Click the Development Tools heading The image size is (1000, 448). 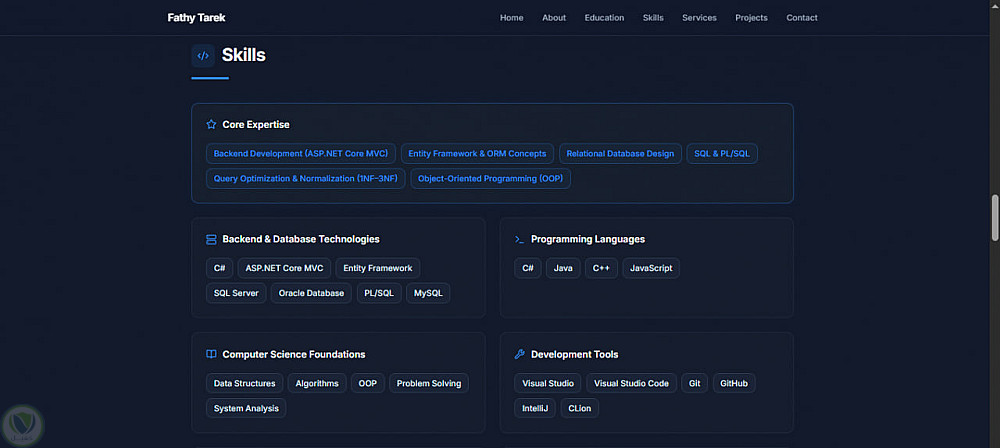click(x=575, y=354)
